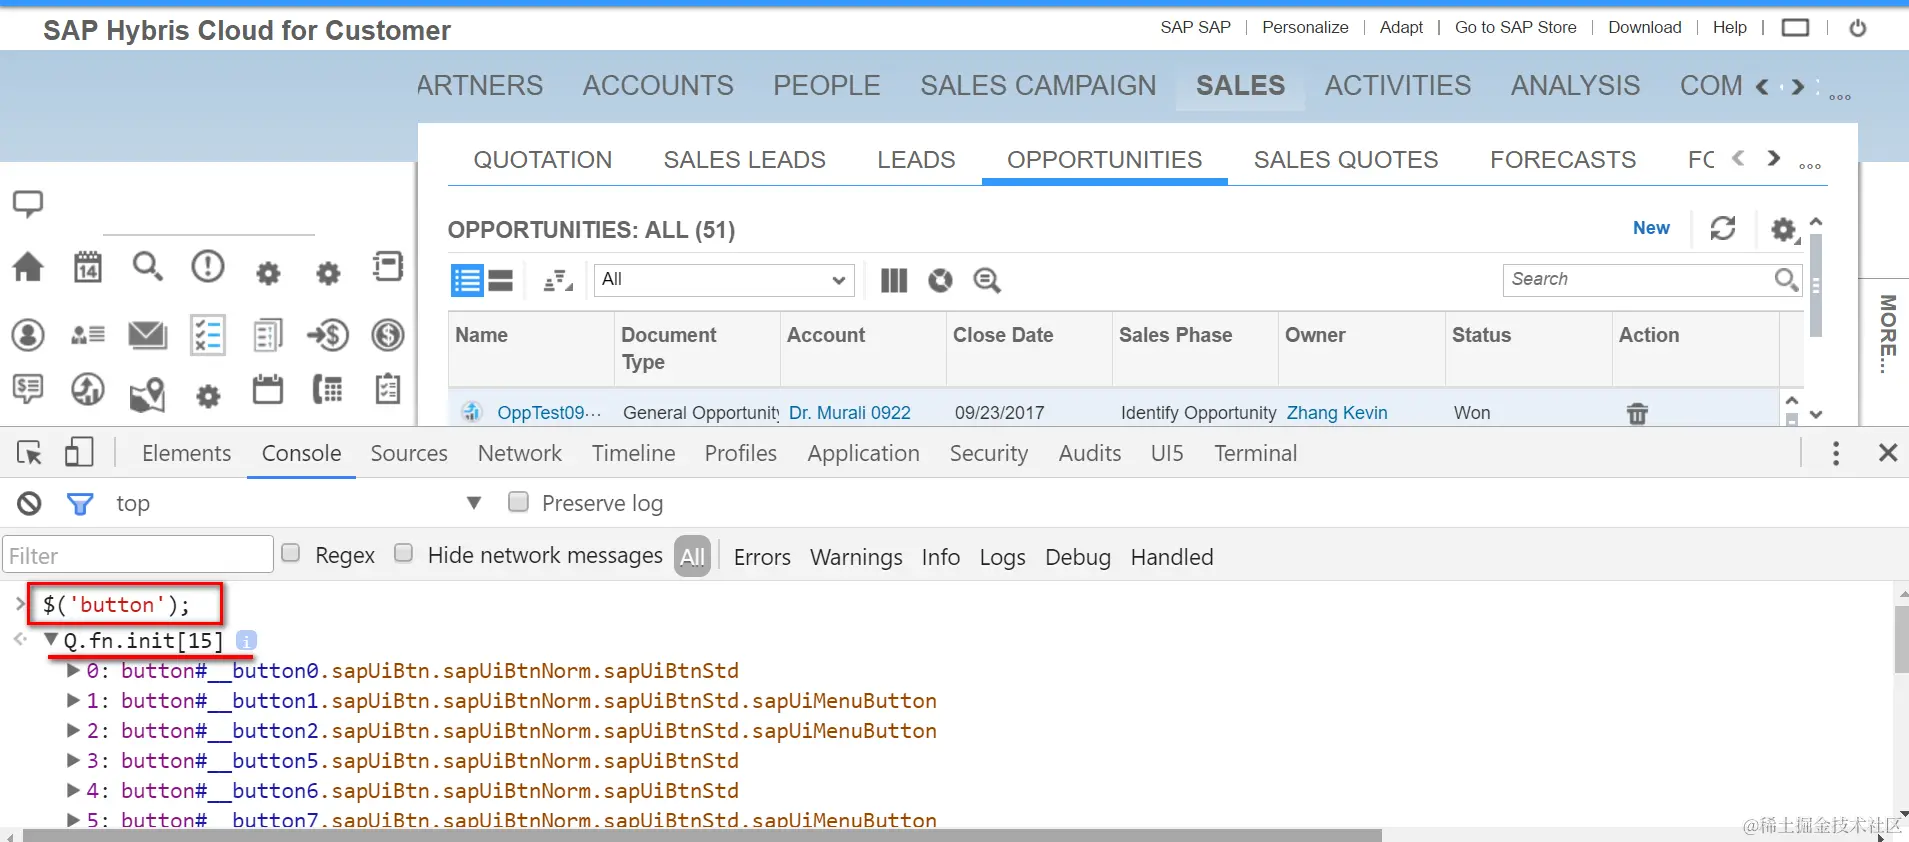Open the checklist icon in sidebar
Screen dimensions: 1909x842
208,335
